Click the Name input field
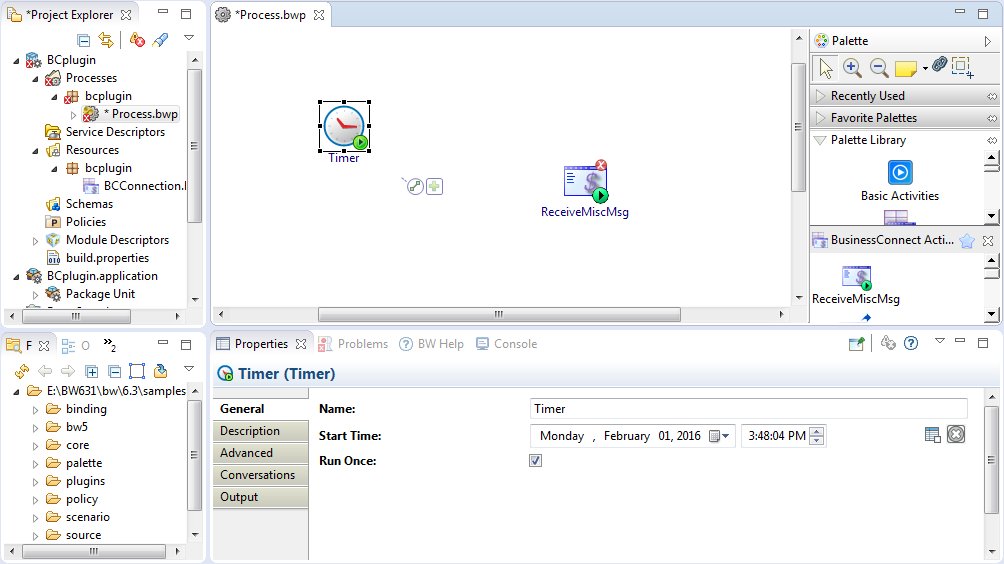The image size is (1004, 564). coord(749,409)
